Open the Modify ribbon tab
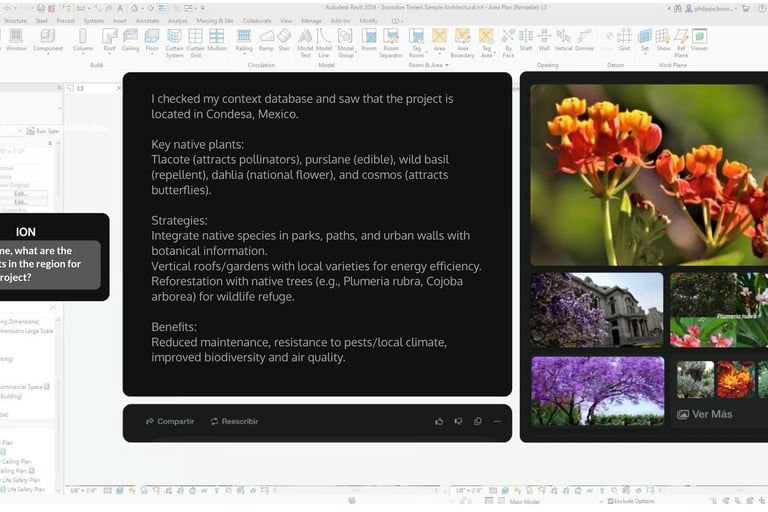This screenshot has height=512, width=768. (369, 21)
